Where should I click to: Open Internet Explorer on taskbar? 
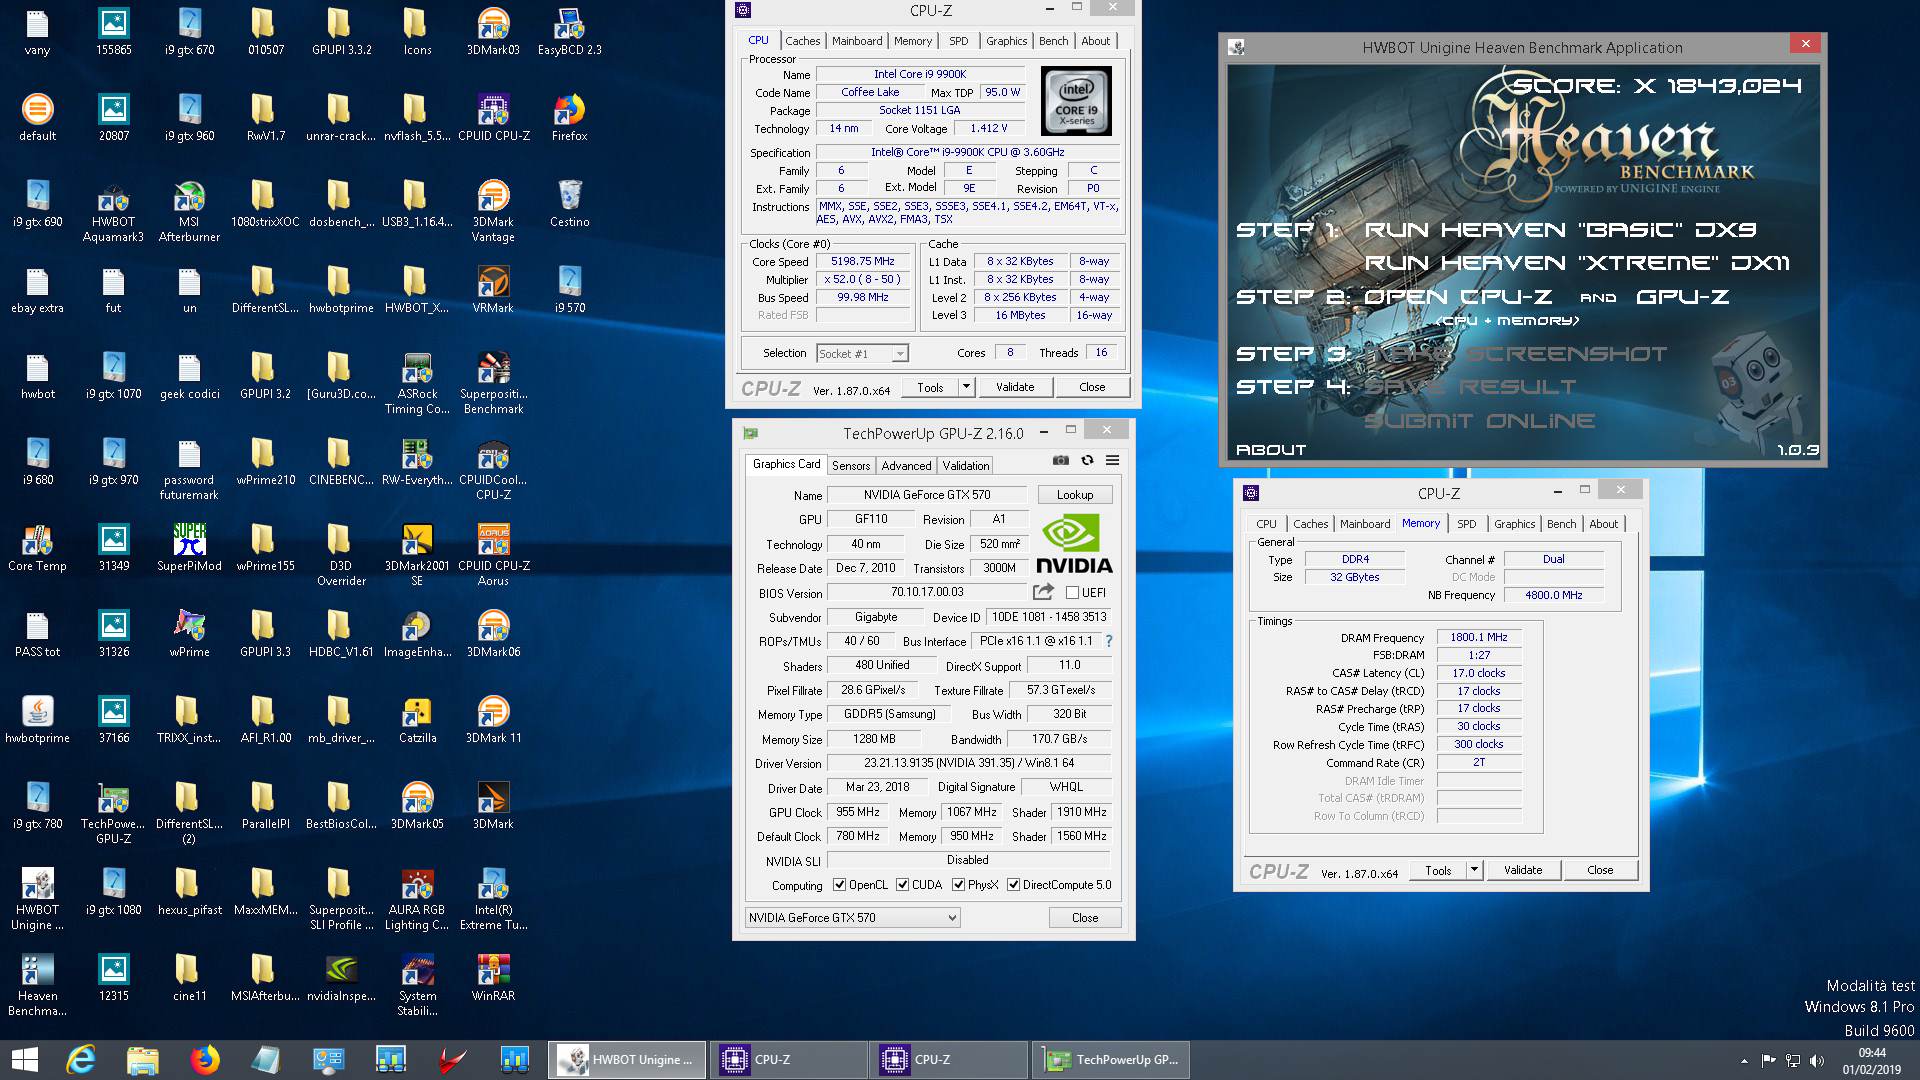[80, 1059]
